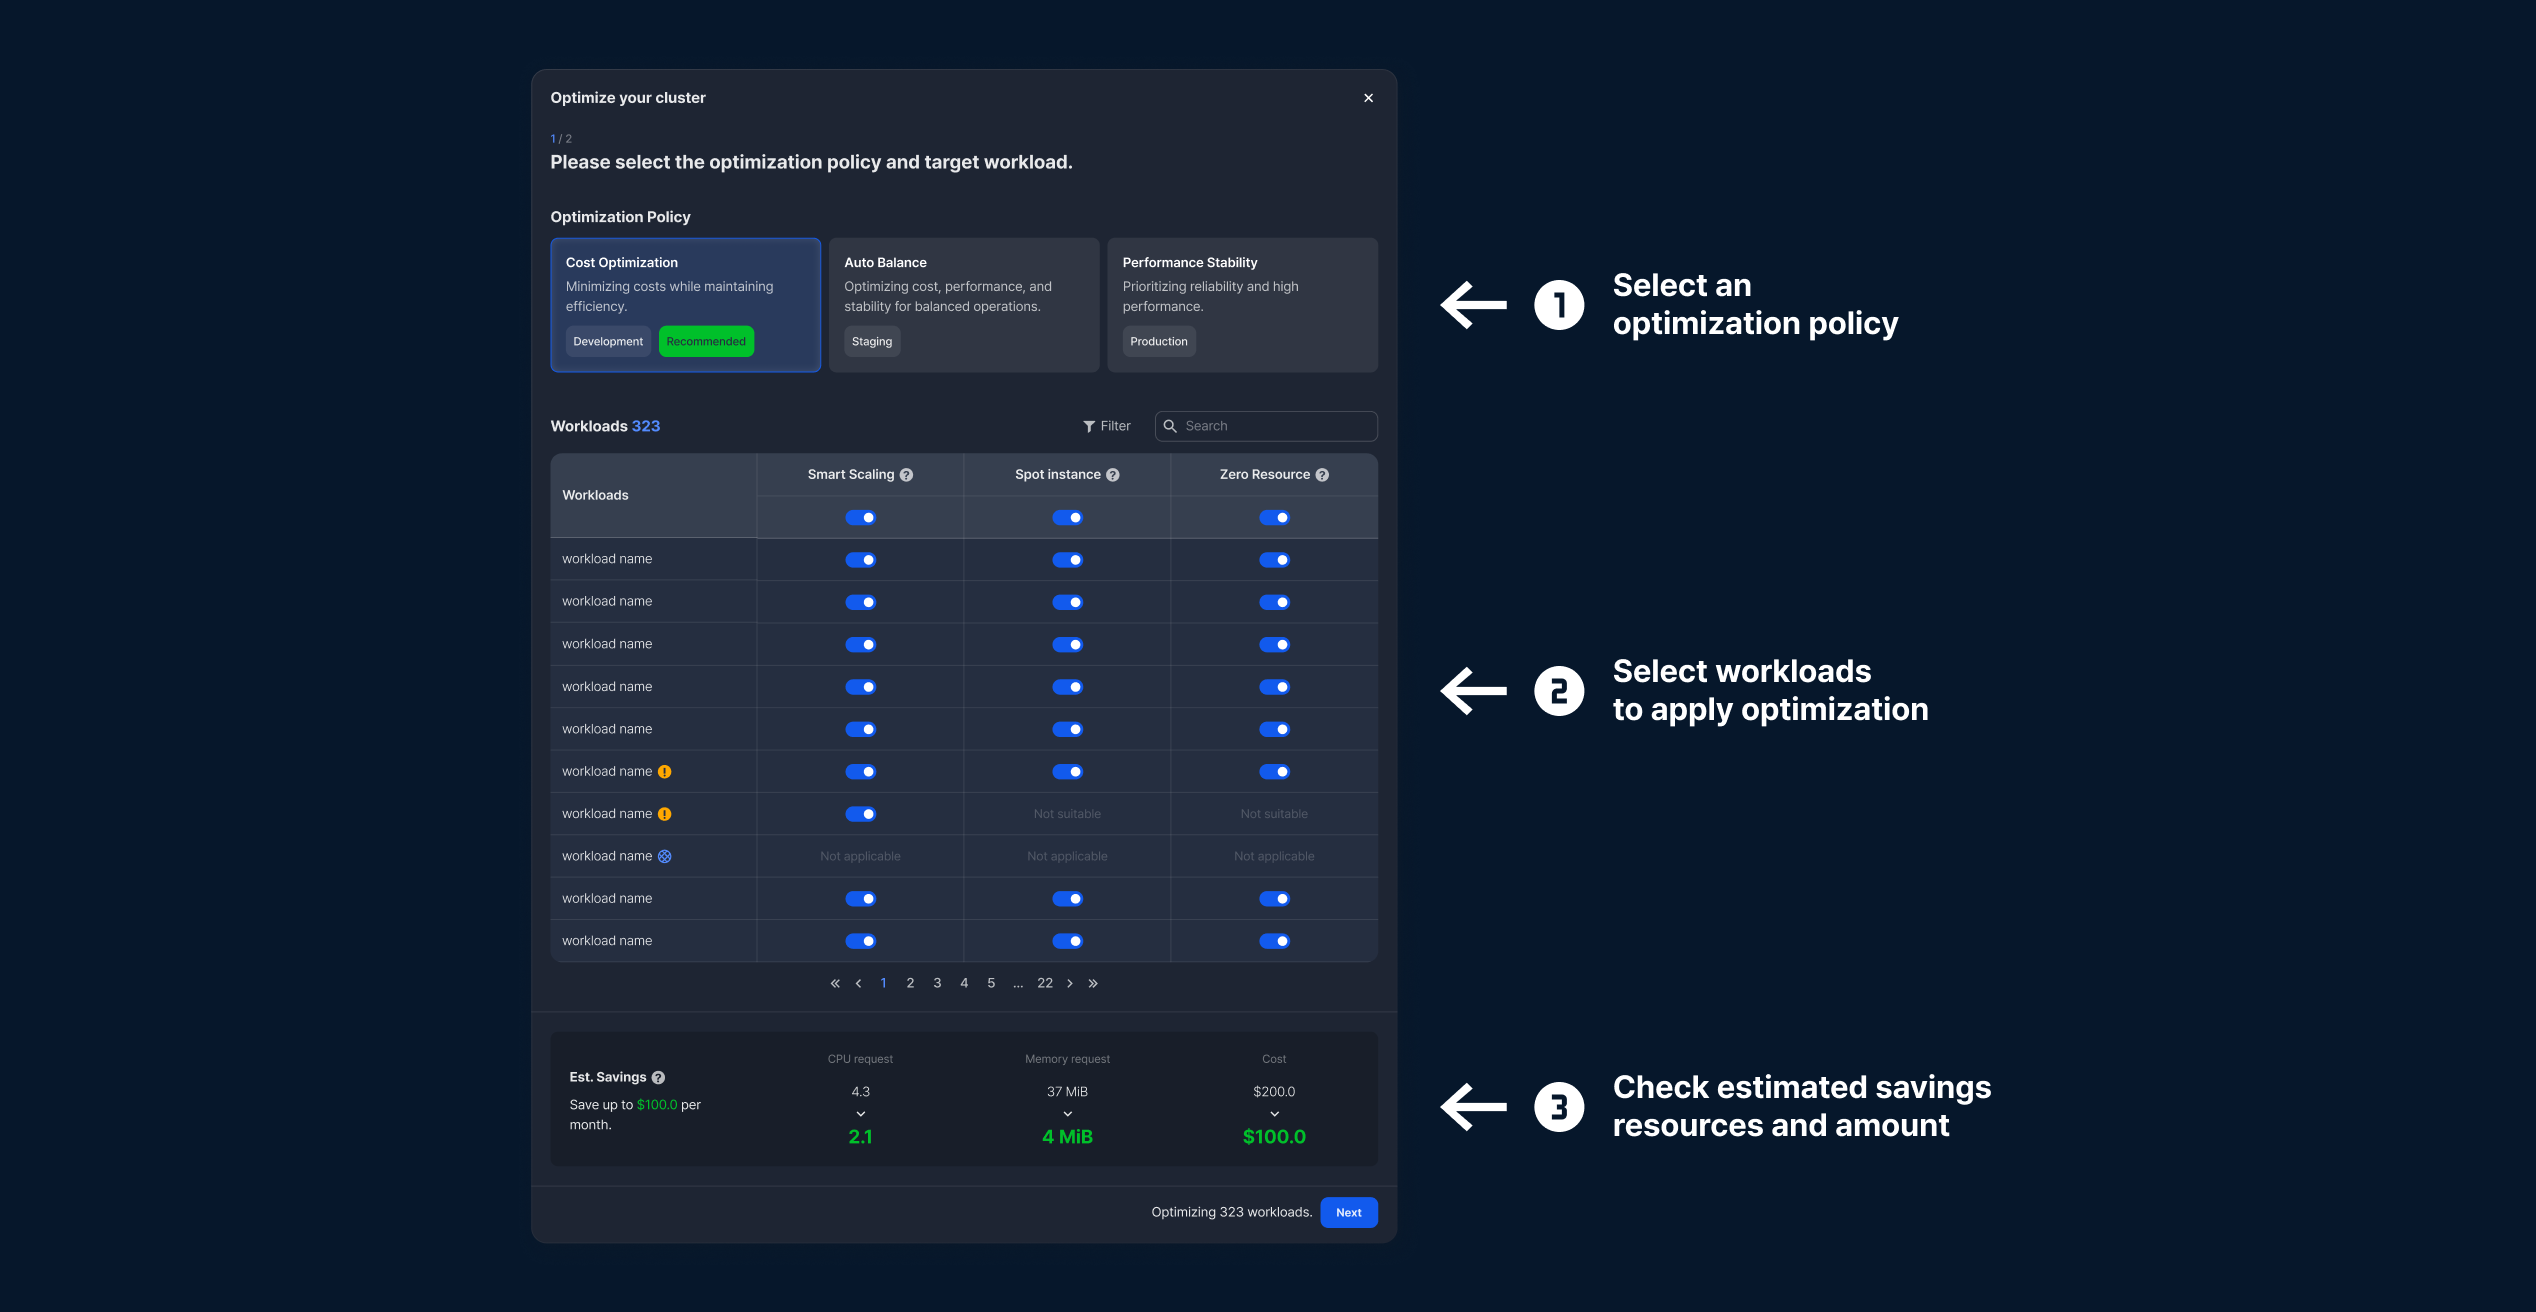Click the Zero Resource help icon

click(1322, 475)
